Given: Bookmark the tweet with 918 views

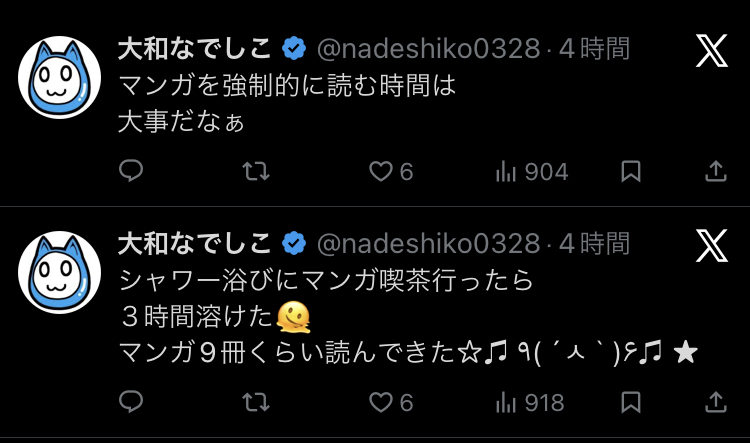Looking at the screenshot, I should (x=631, y=402).
